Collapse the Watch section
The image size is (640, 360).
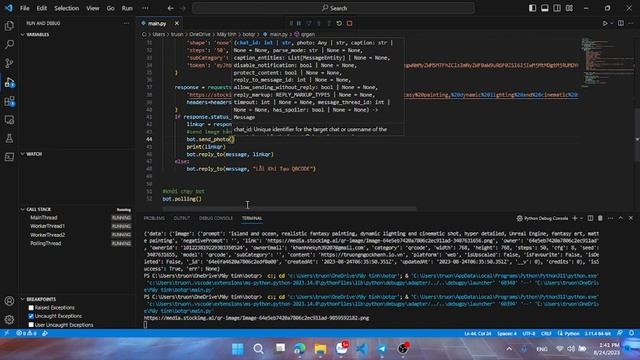point(22,154)
